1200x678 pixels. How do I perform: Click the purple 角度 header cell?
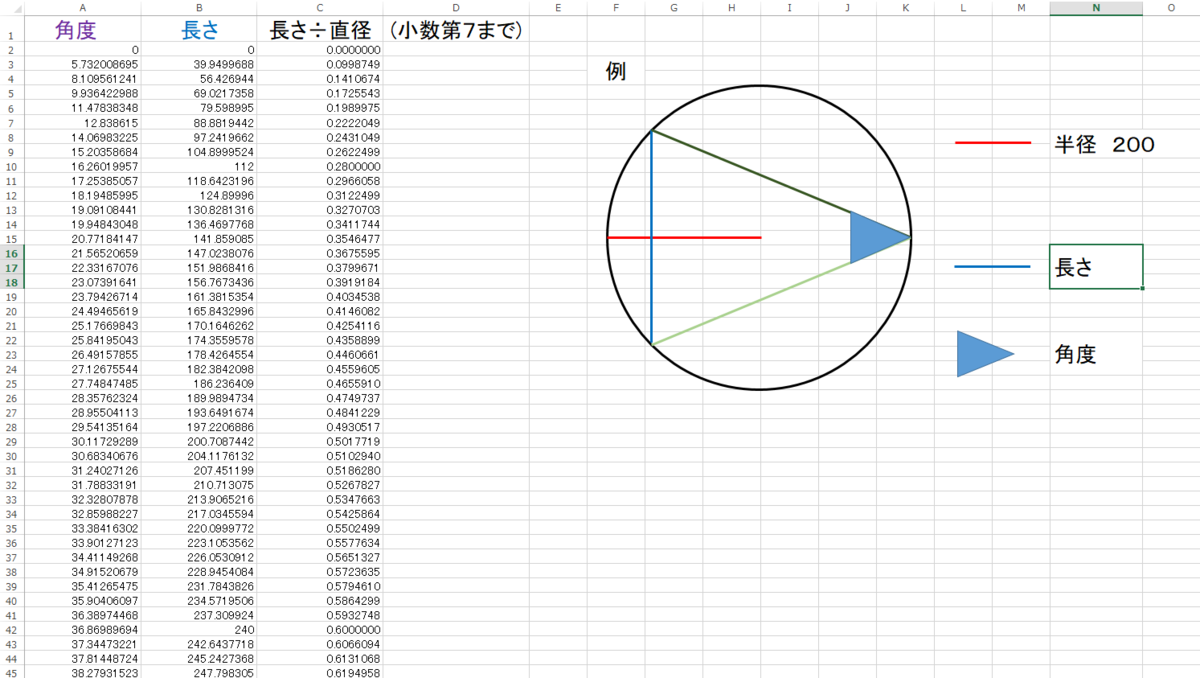point(82,30)
